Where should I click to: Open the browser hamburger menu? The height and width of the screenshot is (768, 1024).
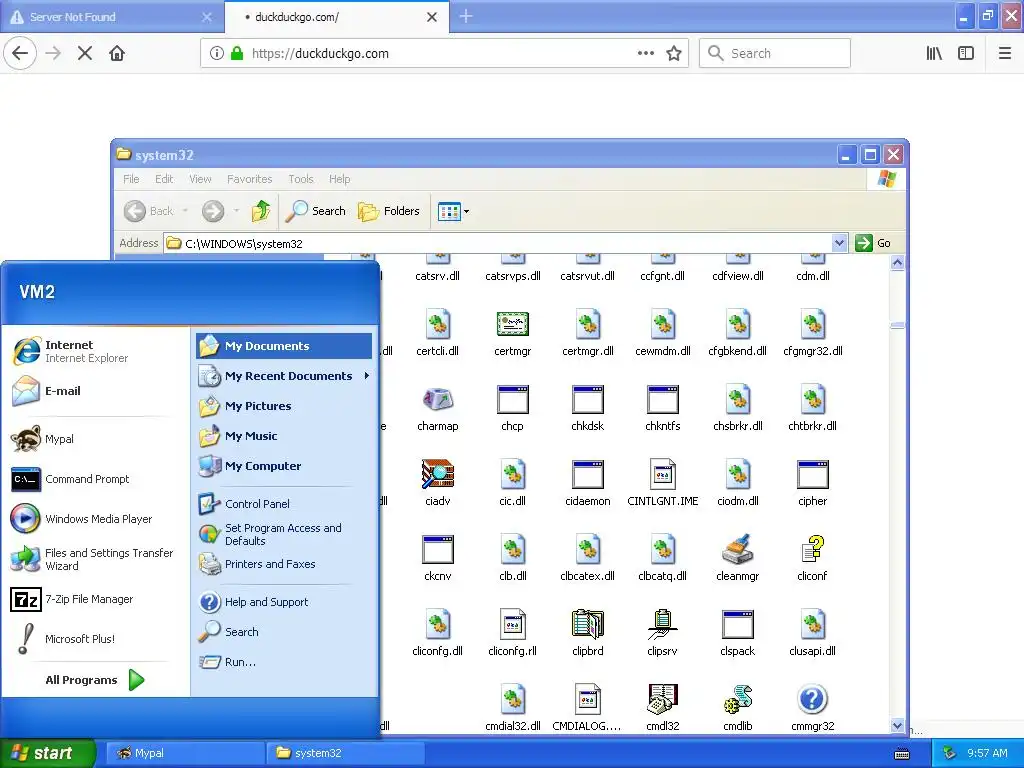click(x=1005, y=54)
